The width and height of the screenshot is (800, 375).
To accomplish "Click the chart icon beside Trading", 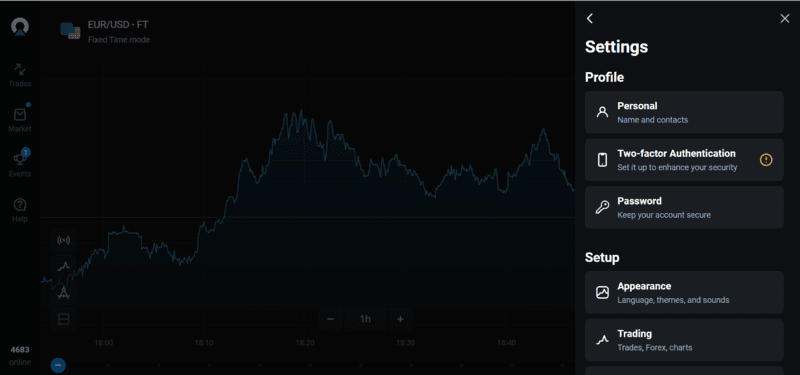I will click(x=603, y=340).
